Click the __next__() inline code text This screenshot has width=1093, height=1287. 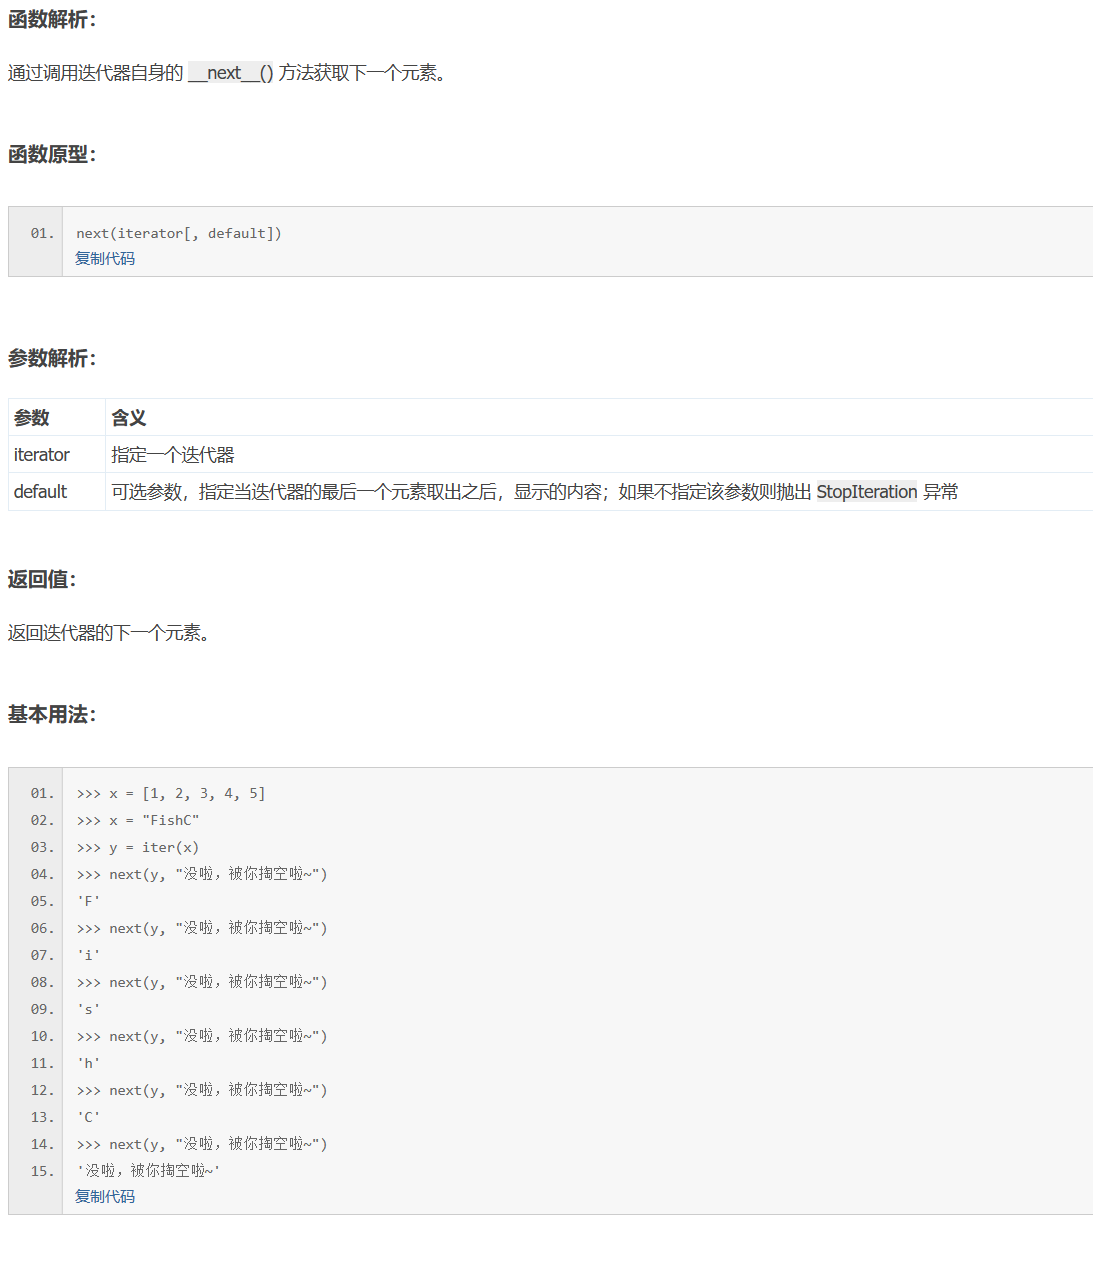[x=231, y=73]
